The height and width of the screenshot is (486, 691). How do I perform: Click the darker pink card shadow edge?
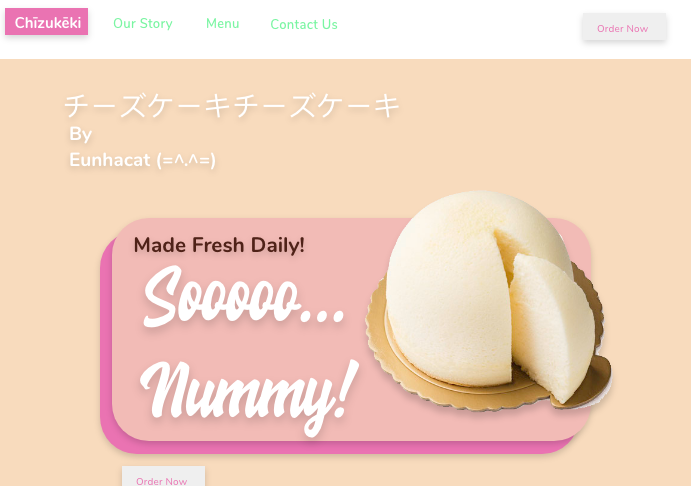[106, 352]
